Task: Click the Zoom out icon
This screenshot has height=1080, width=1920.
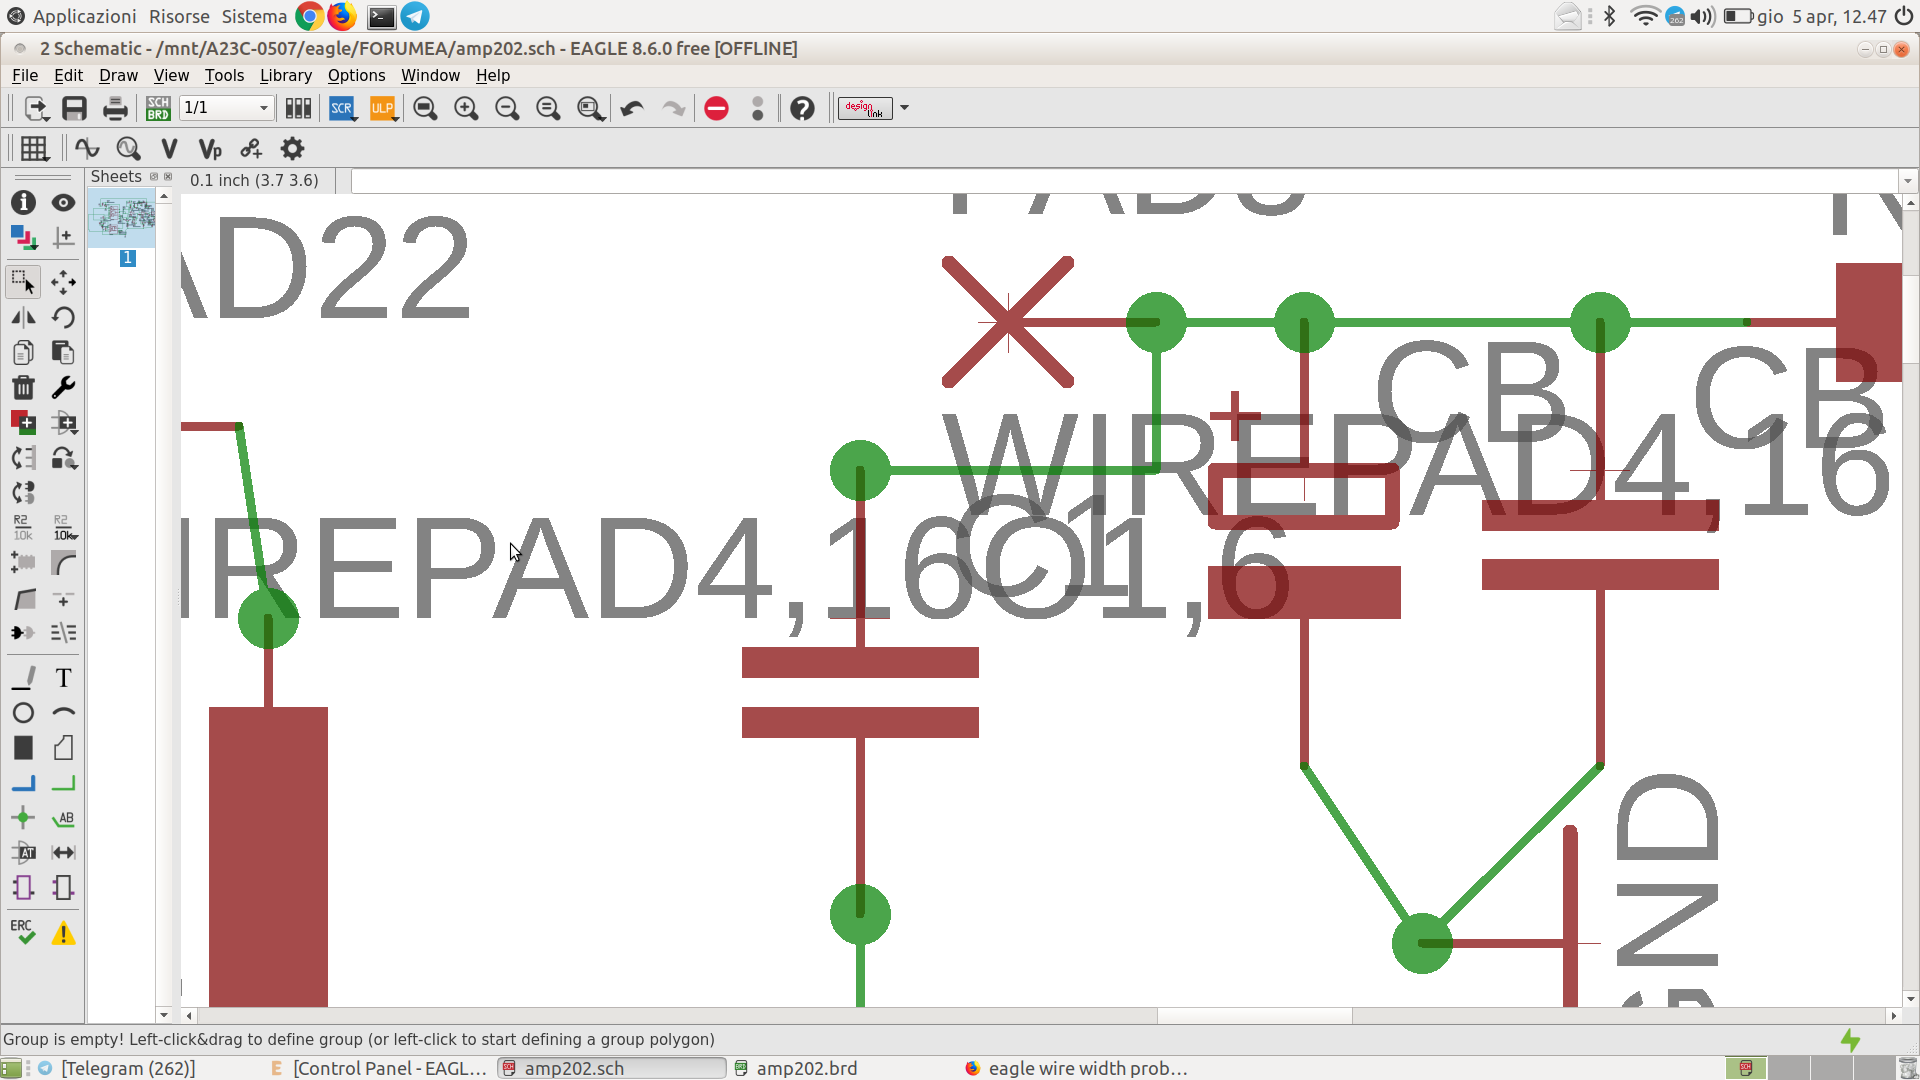Action: pos(507,108)
